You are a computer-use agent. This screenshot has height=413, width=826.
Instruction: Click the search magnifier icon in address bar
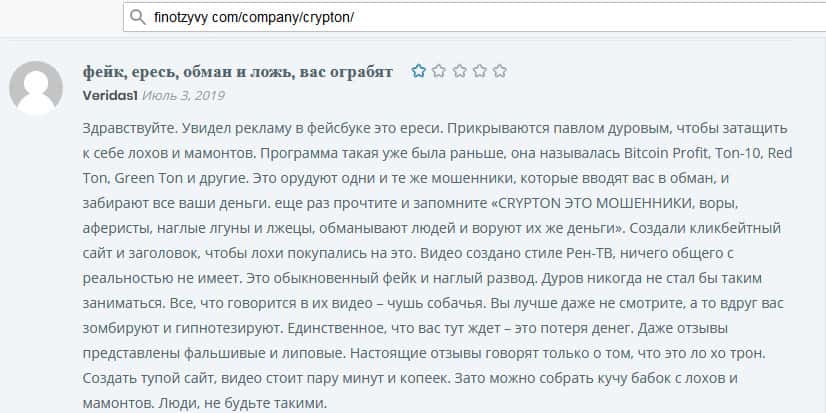click(137, 17)
